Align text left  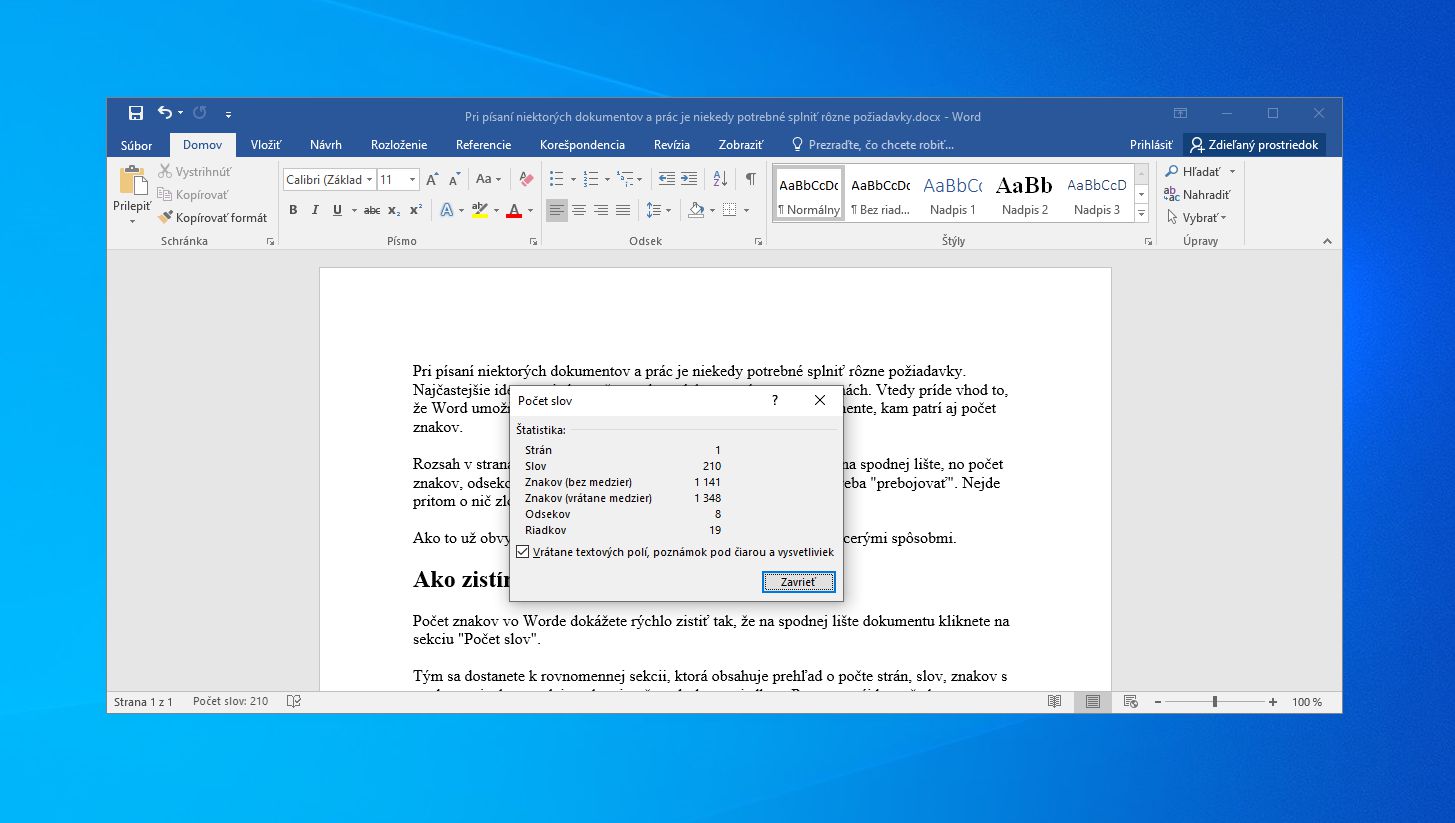pyautogui.click(x=557, y=210)
